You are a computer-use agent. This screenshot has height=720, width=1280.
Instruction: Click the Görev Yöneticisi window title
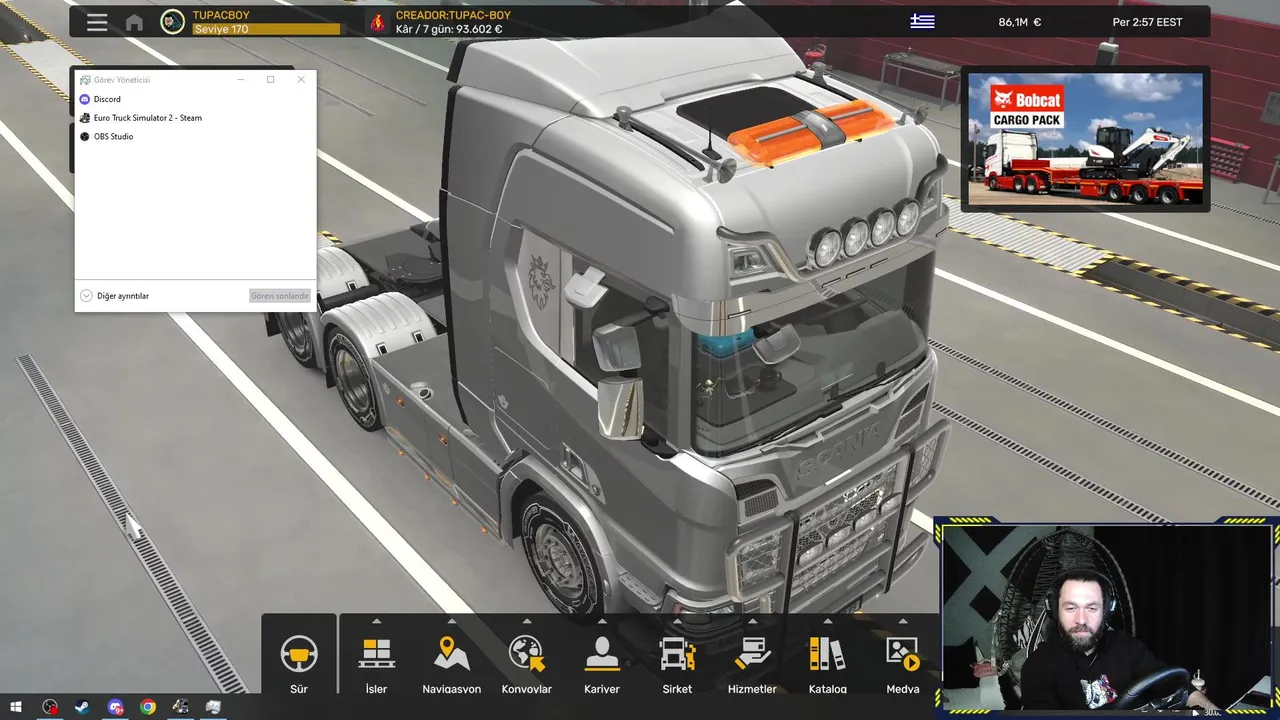point(122,80)
